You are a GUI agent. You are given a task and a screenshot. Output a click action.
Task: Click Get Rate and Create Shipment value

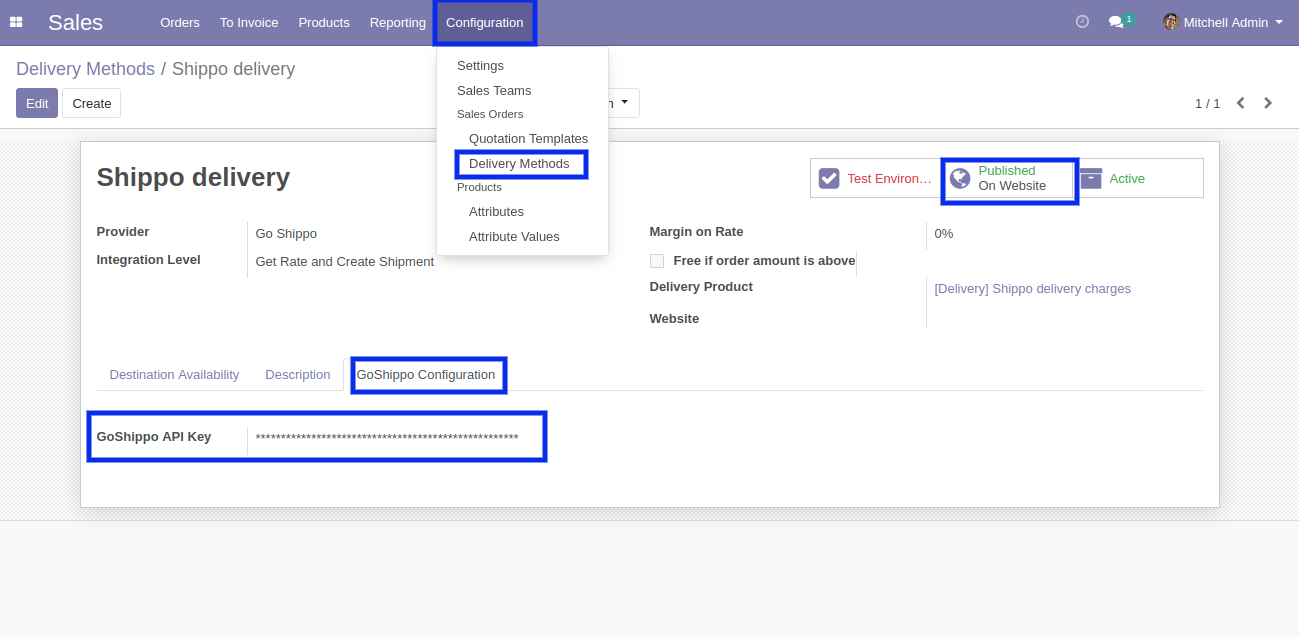345,262
